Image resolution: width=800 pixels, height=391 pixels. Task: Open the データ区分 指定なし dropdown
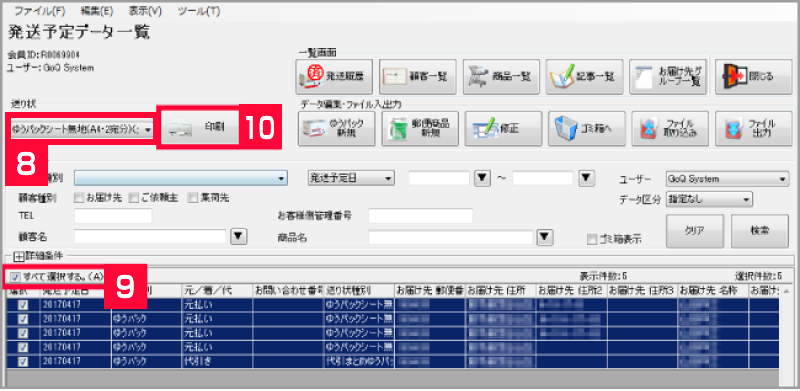[x=709, y=199]
